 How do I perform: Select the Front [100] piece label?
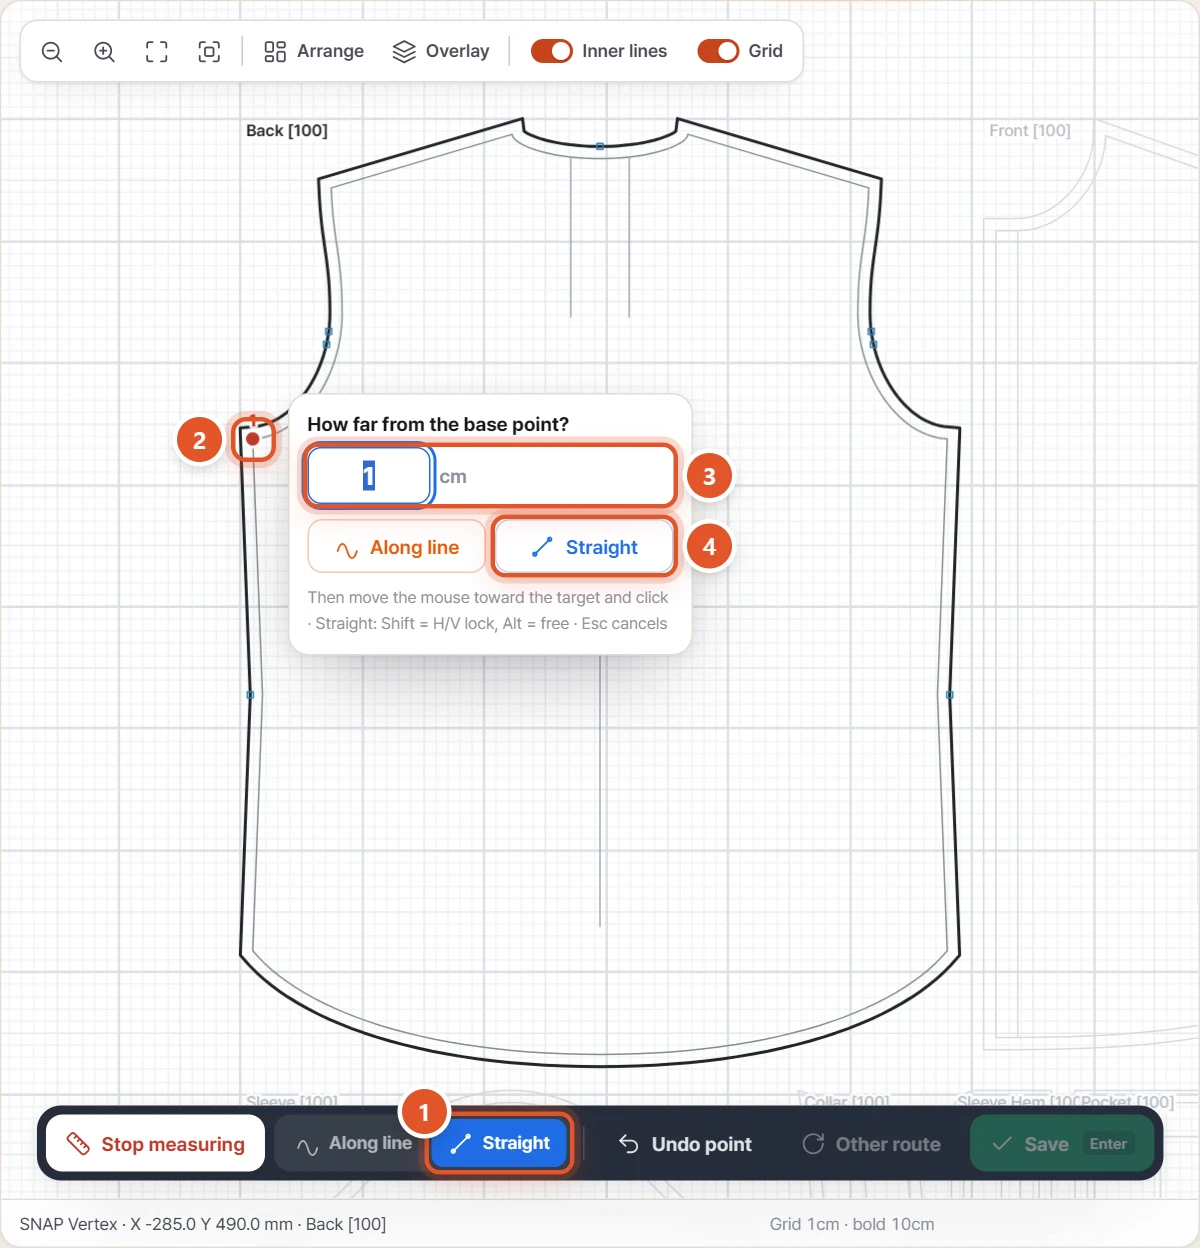1030,131
